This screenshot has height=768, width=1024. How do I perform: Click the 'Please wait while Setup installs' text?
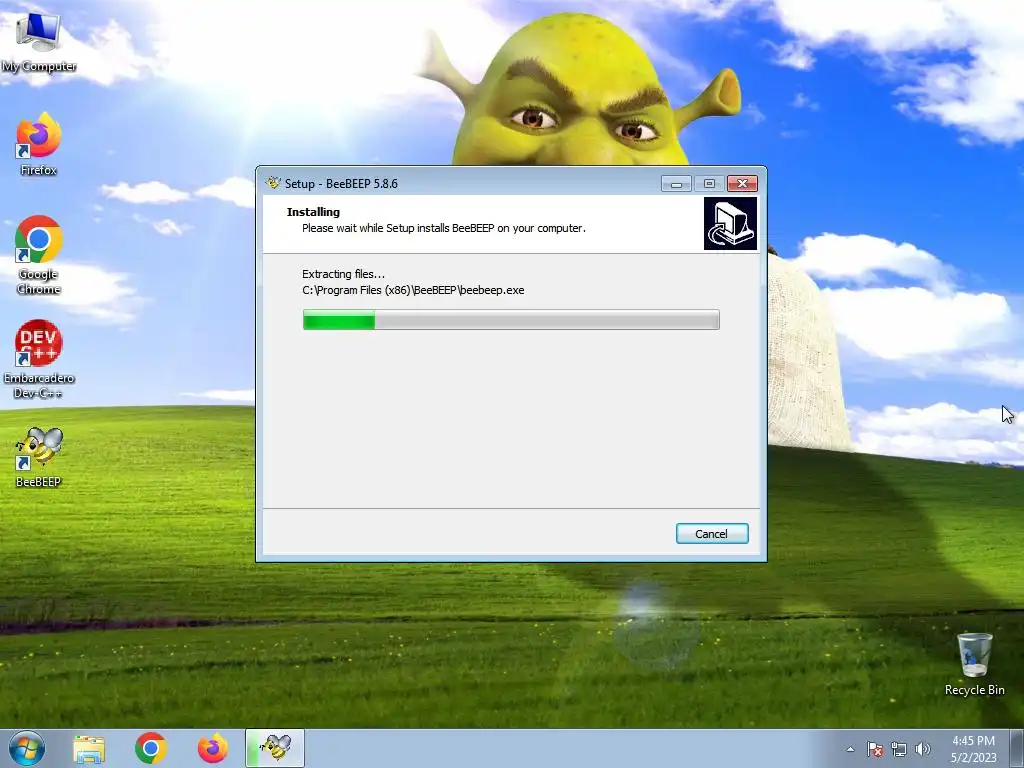[x=444, y=228]
